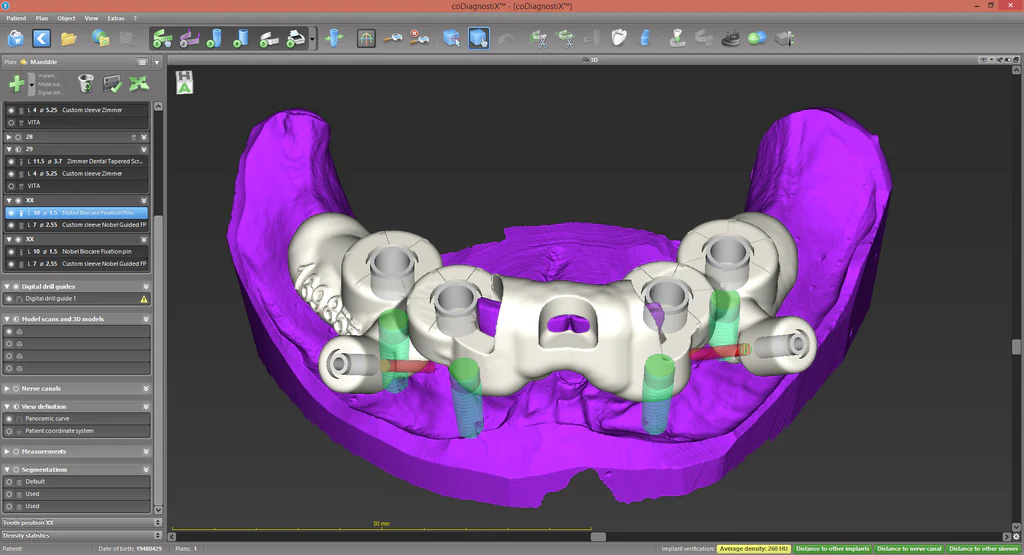The image size is (1024, 555).
Task: Open the panoramic curve tool icon
Action: tap(366, 39)
